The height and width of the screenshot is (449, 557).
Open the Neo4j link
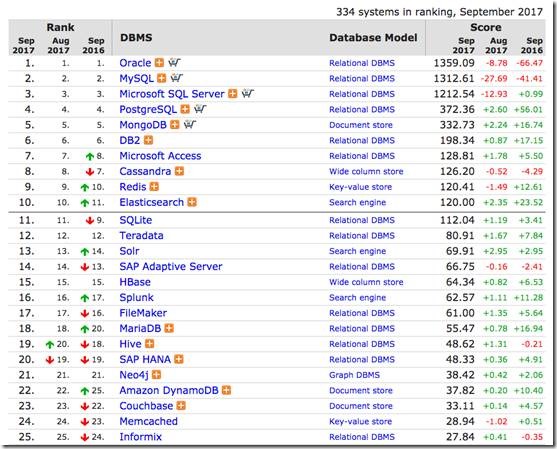134,375
